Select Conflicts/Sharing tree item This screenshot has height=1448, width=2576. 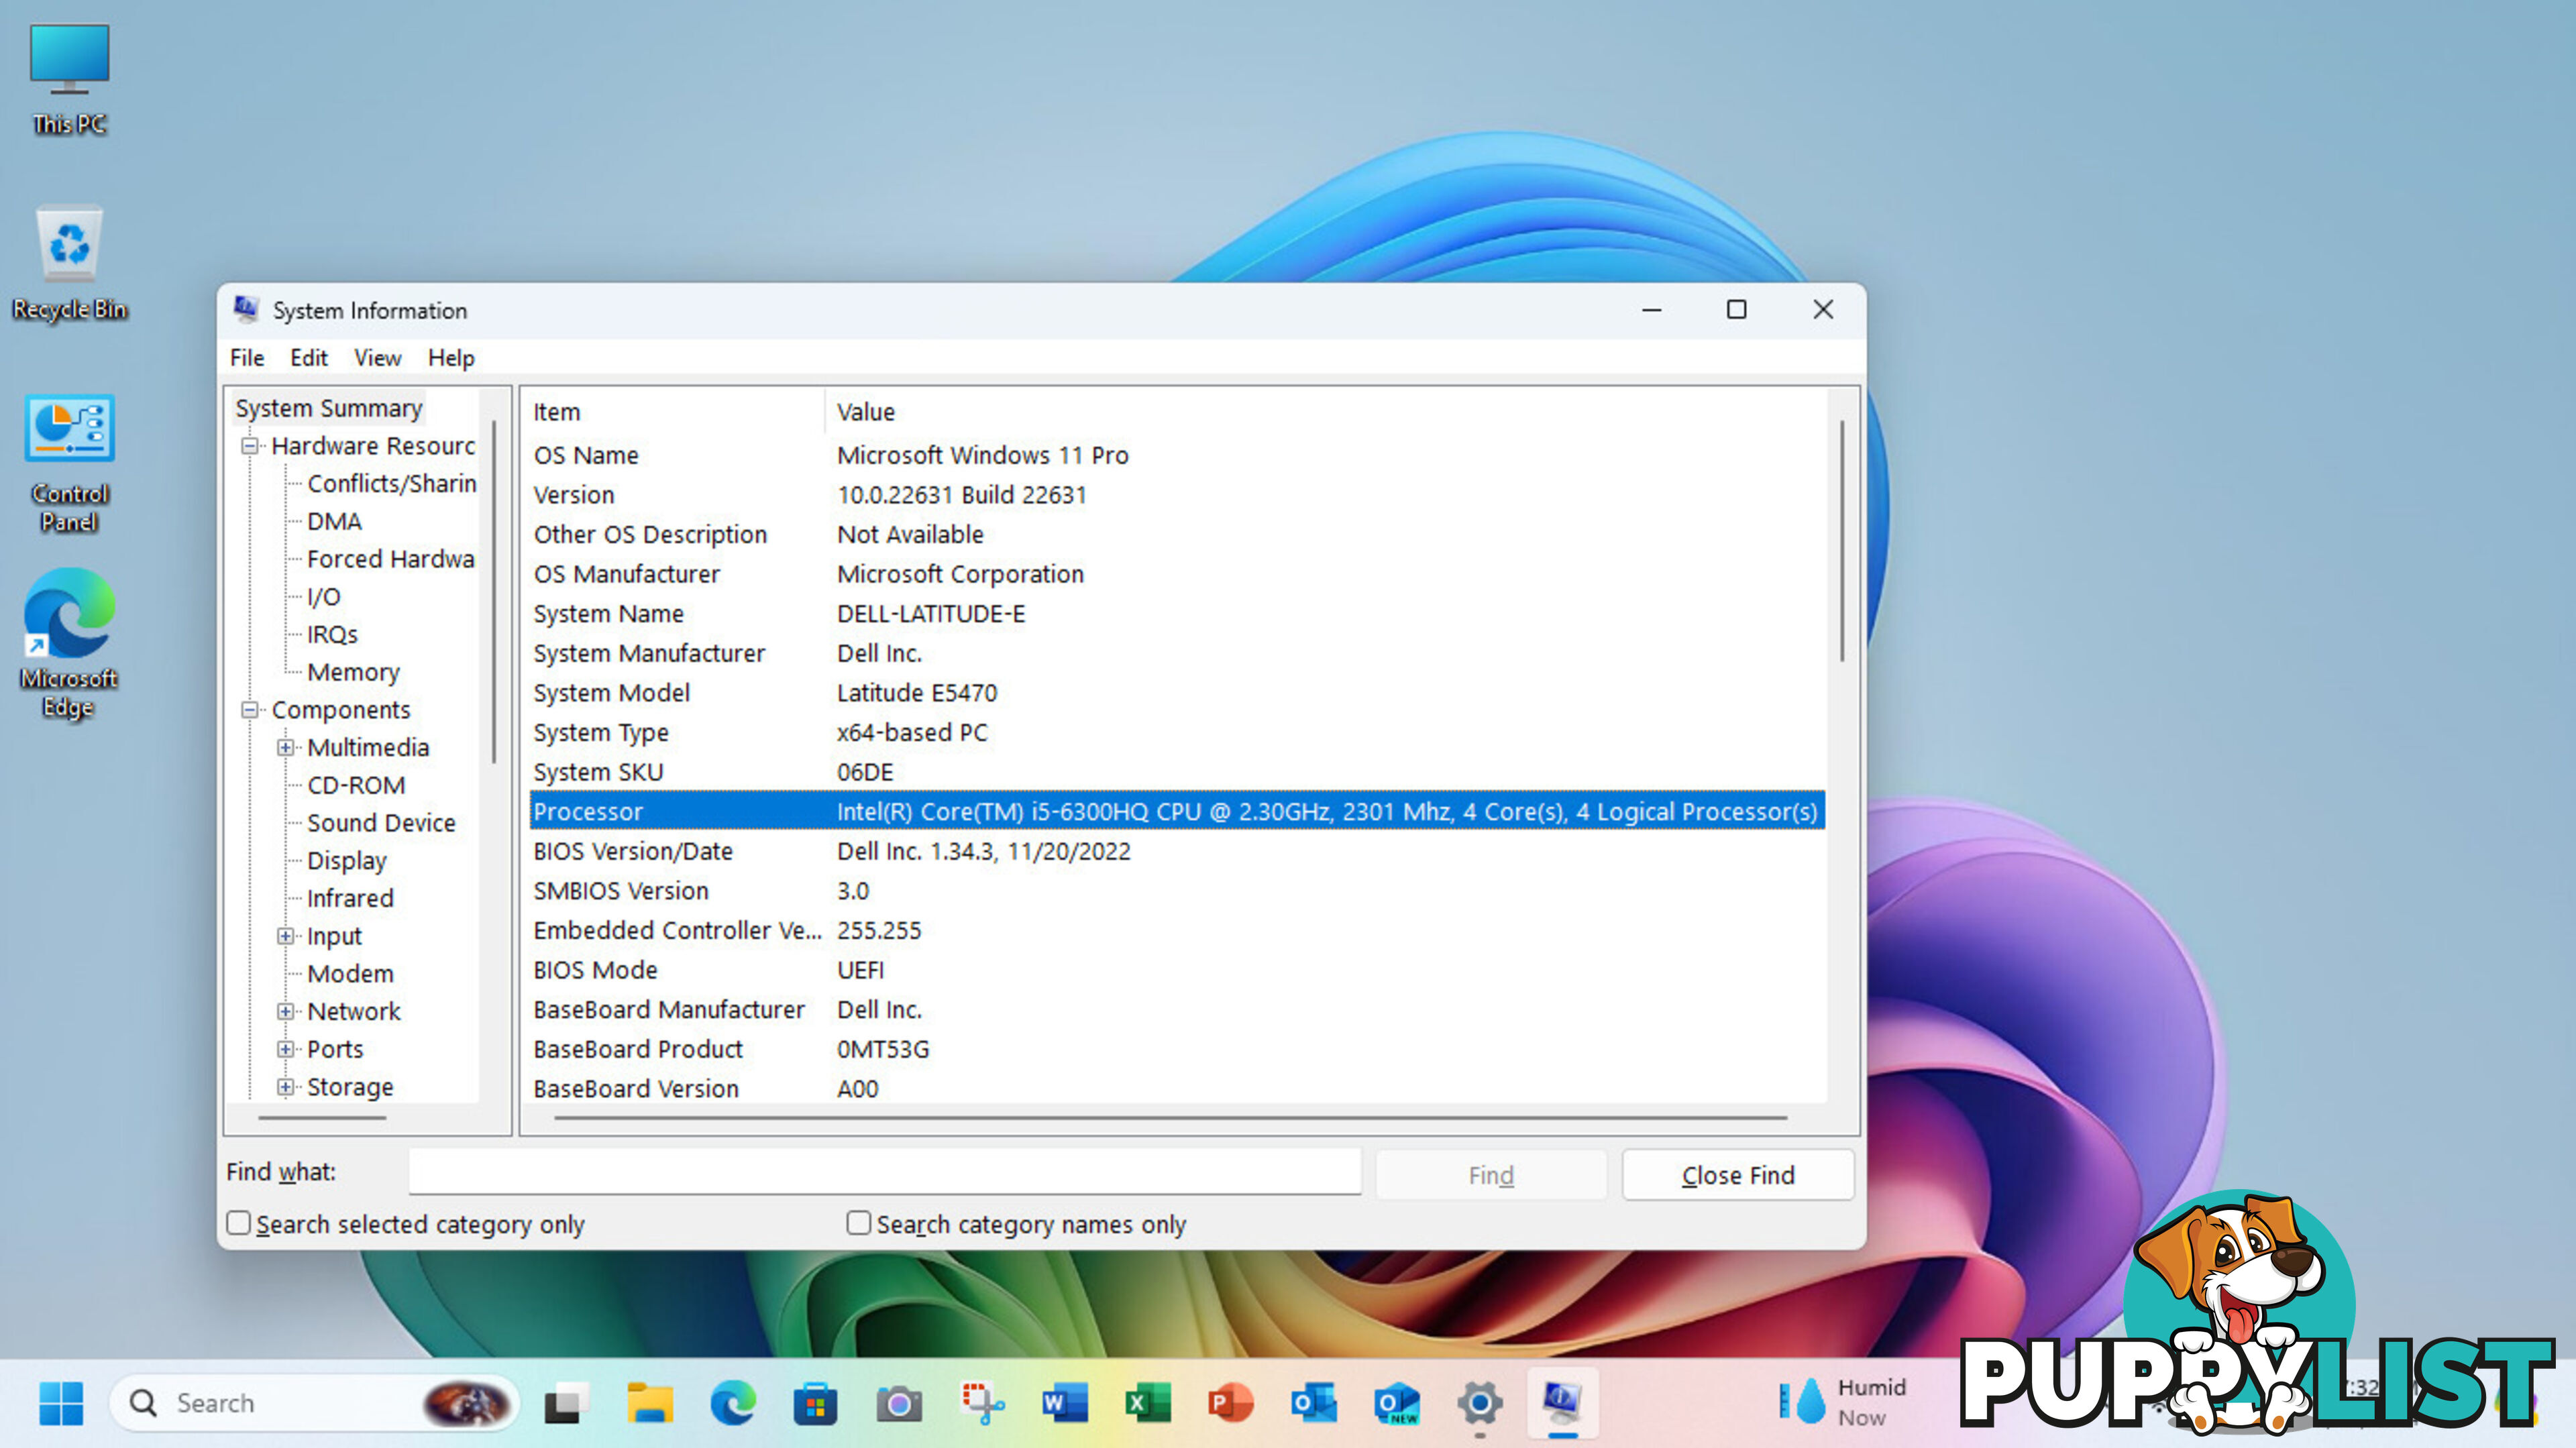[391, 483]
